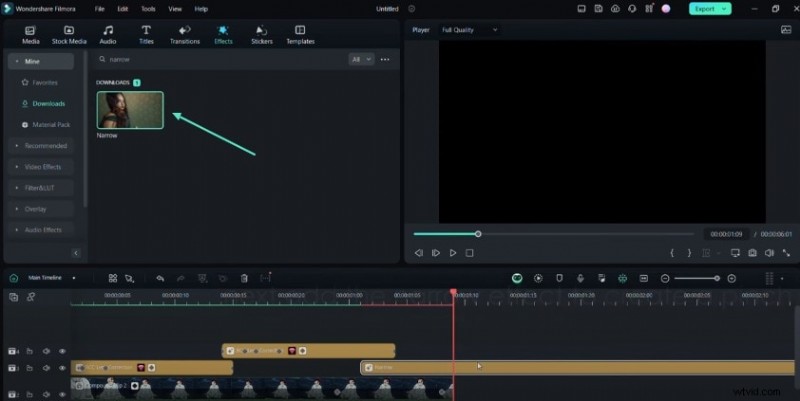Screen dimensions: 800x401
Task: Open the View menu
Action: point(175,9)
